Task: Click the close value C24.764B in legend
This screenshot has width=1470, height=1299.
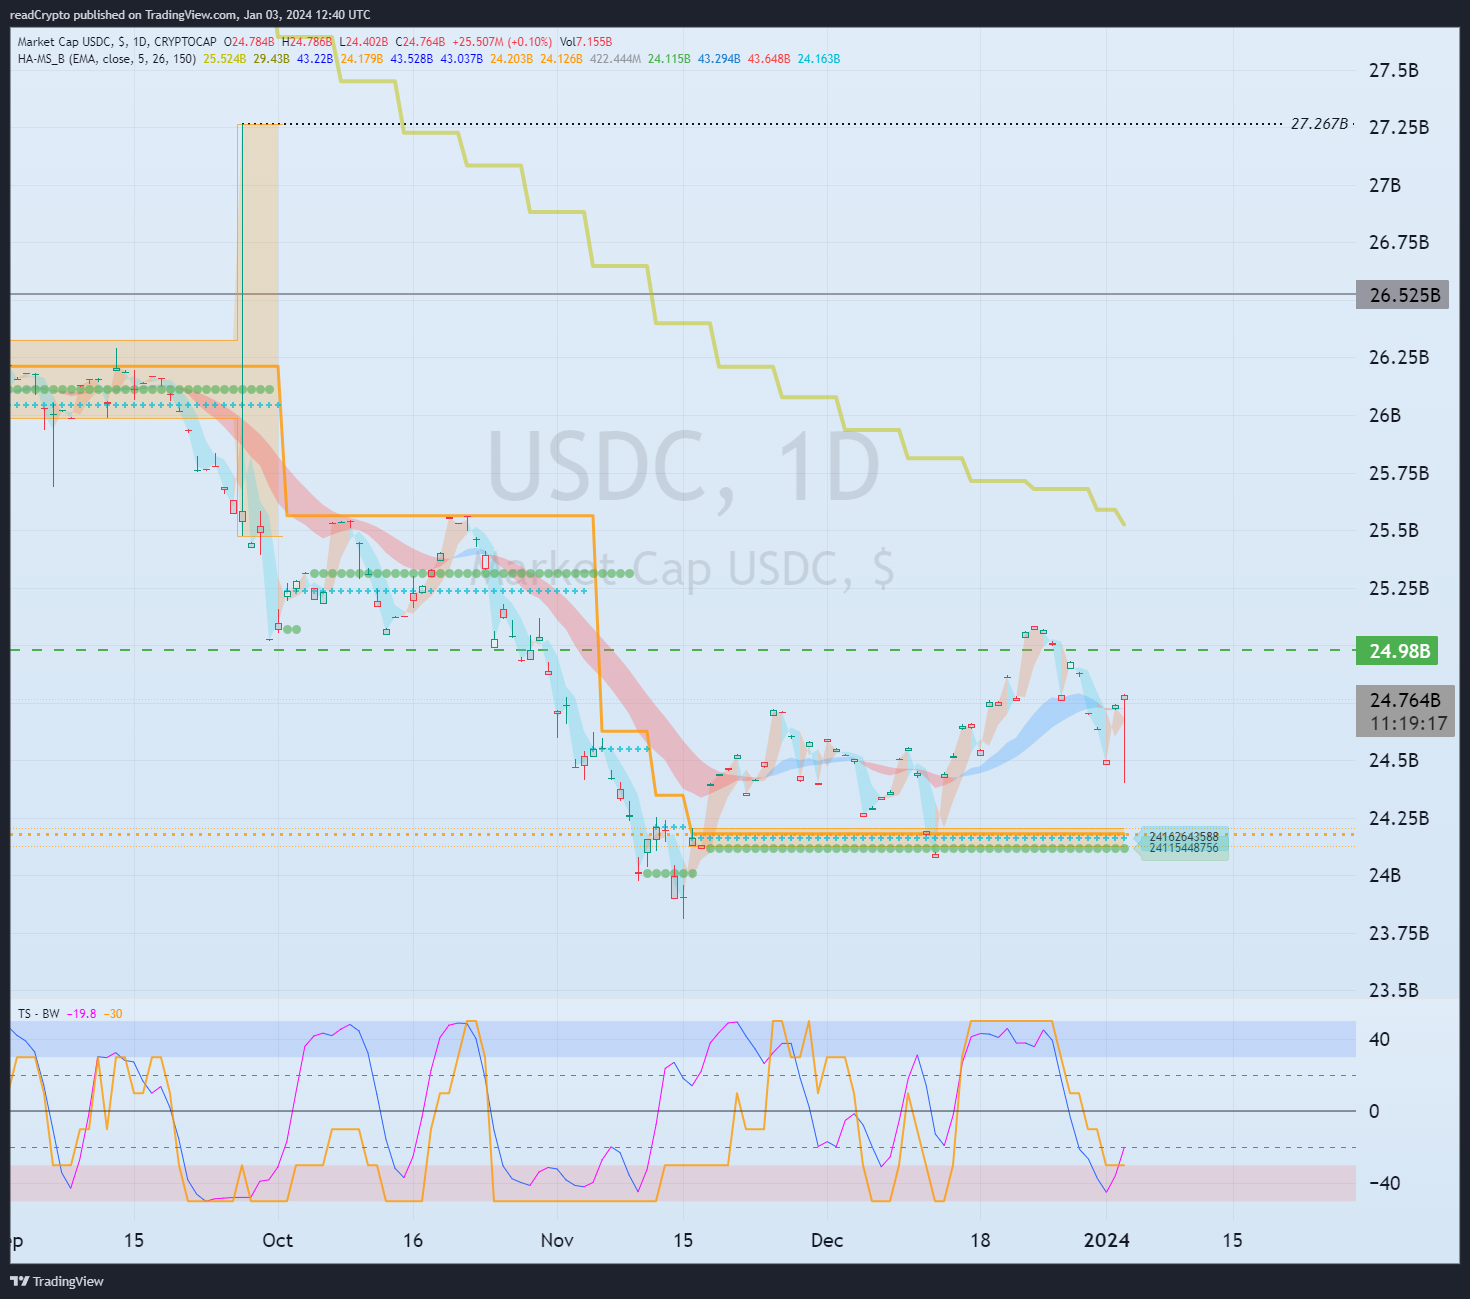Action: [420, 42]
